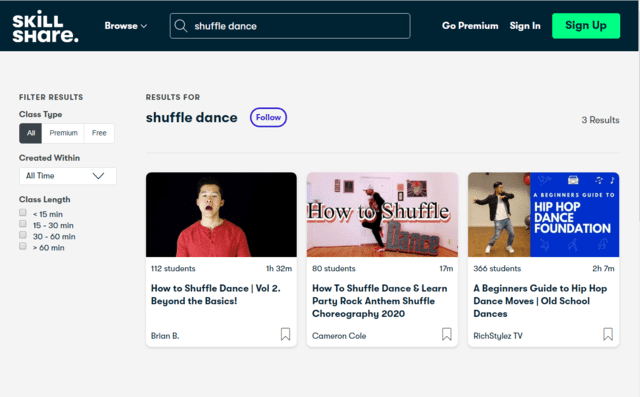
Task: Click the '2h 7m' duration text
Action: pyautogui.click(x=603, y=268)
